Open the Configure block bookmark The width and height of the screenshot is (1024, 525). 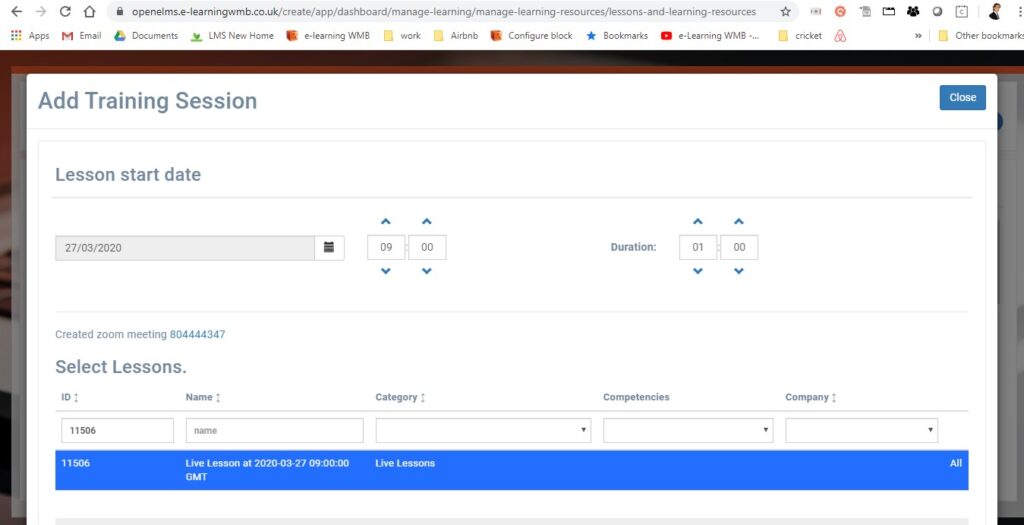532,36
